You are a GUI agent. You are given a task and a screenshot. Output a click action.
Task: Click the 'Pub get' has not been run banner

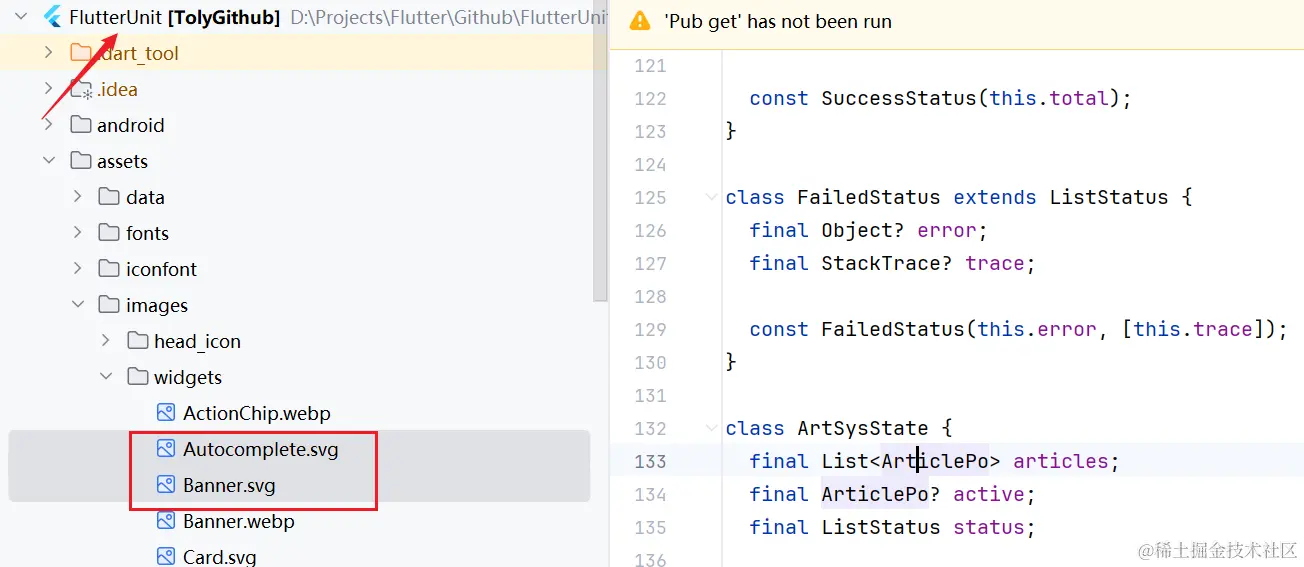956,22
